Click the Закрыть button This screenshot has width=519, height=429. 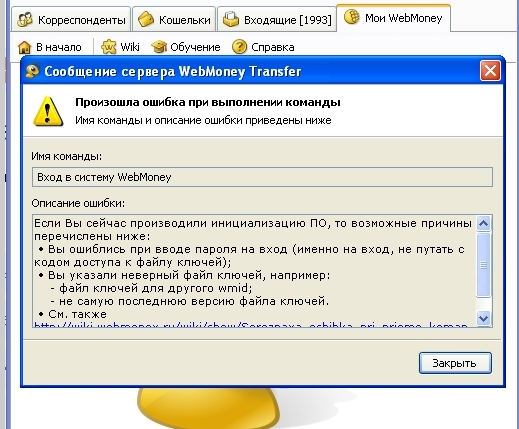(455, 363)
